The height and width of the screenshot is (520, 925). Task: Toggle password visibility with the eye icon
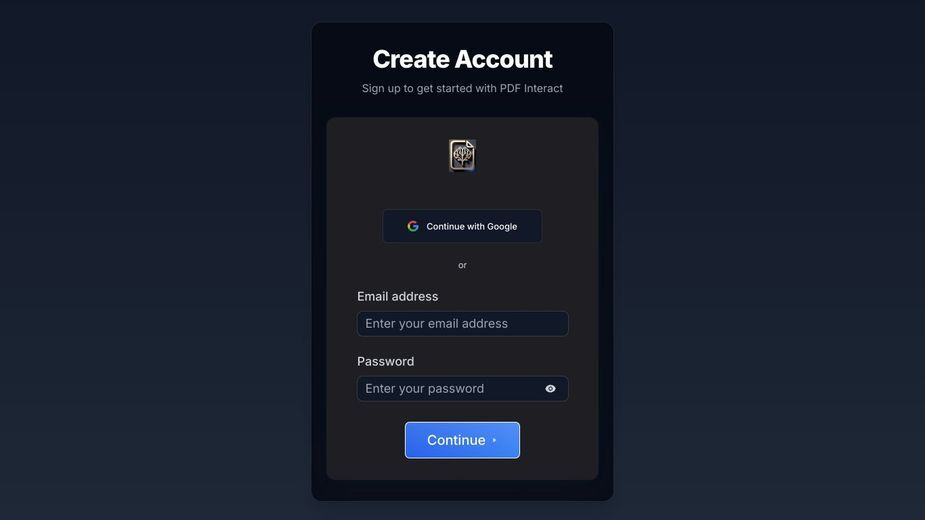[550, 388]
